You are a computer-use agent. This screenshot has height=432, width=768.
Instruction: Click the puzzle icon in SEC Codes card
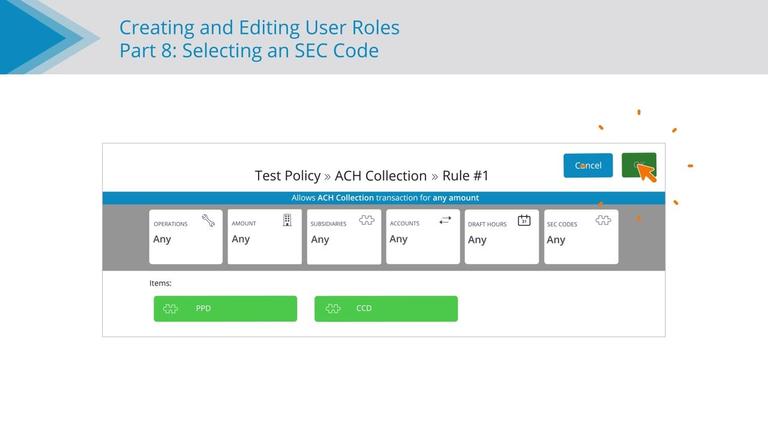click(x=603, y=220)
